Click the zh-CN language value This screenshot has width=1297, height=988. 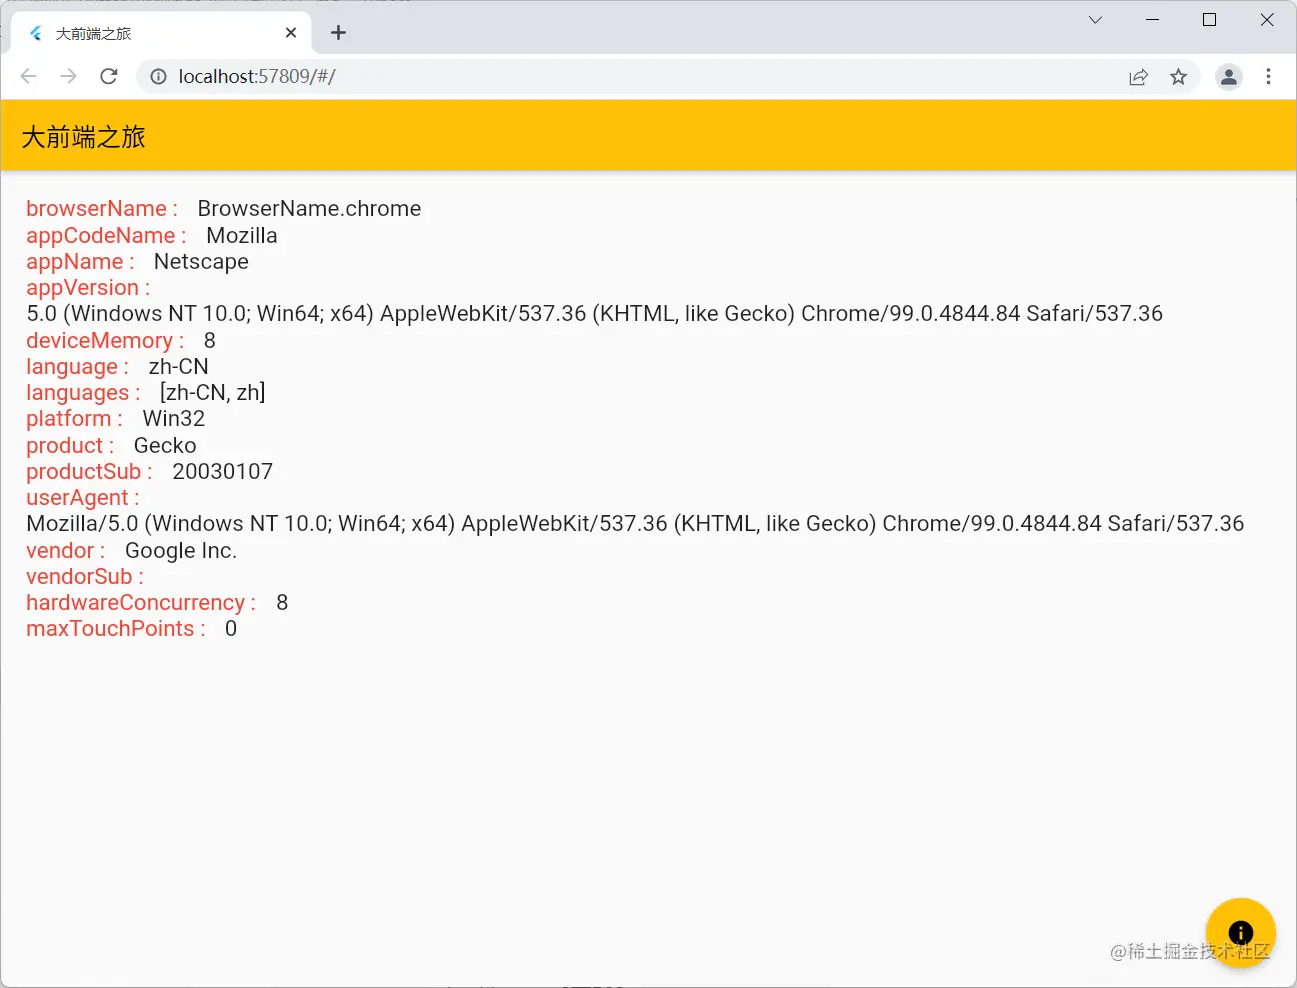coord(178,366)
